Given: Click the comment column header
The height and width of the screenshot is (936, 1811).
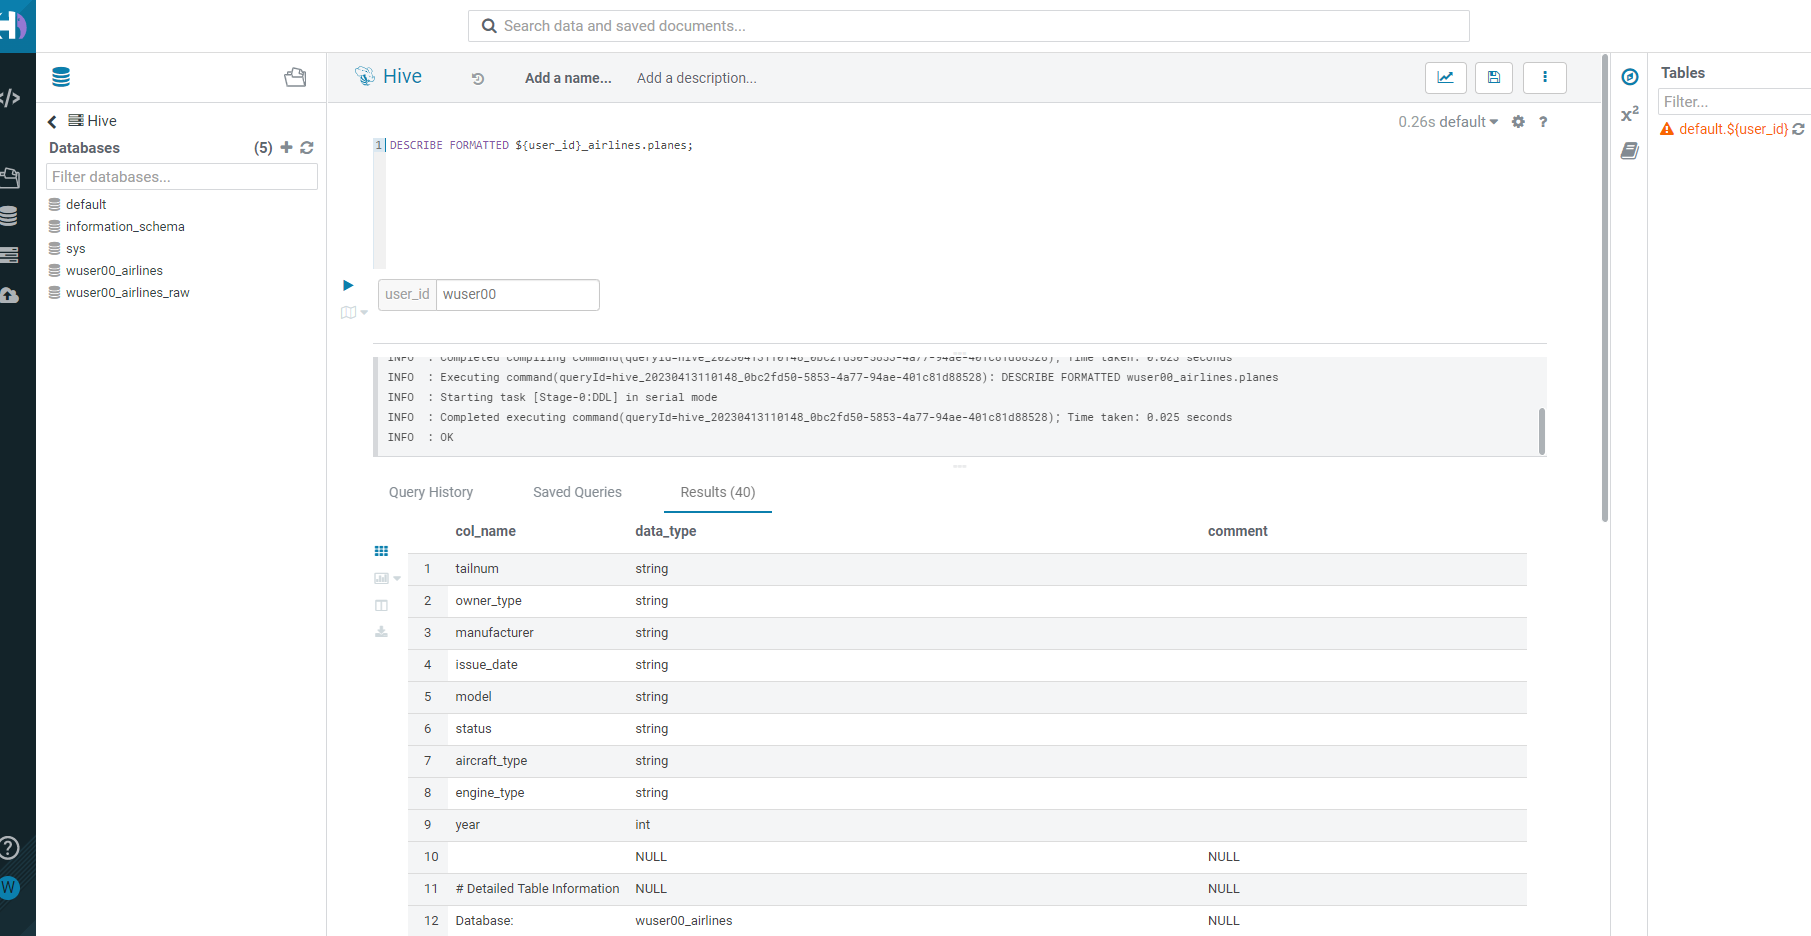Looking at the screenshot, I should coord(1237,531).
